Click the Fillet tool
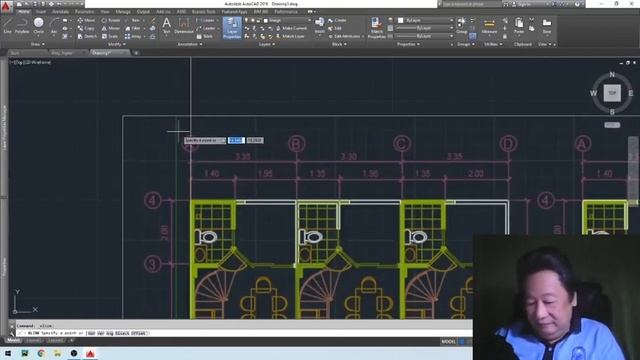Viewport: 640px width, 360px height. pyautogui.click(x=133, y=28)
